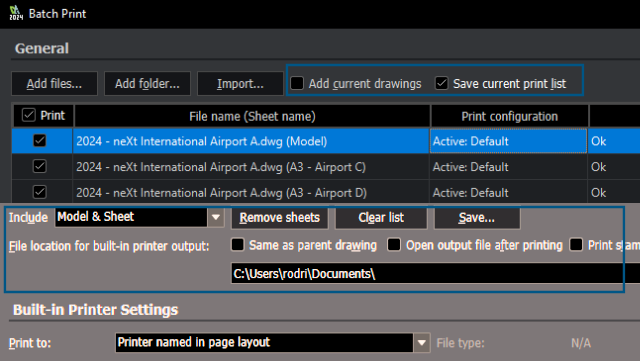Screen dimensions: 640x361
Task: Enable Open output file after printing
Action: point(394,245)
